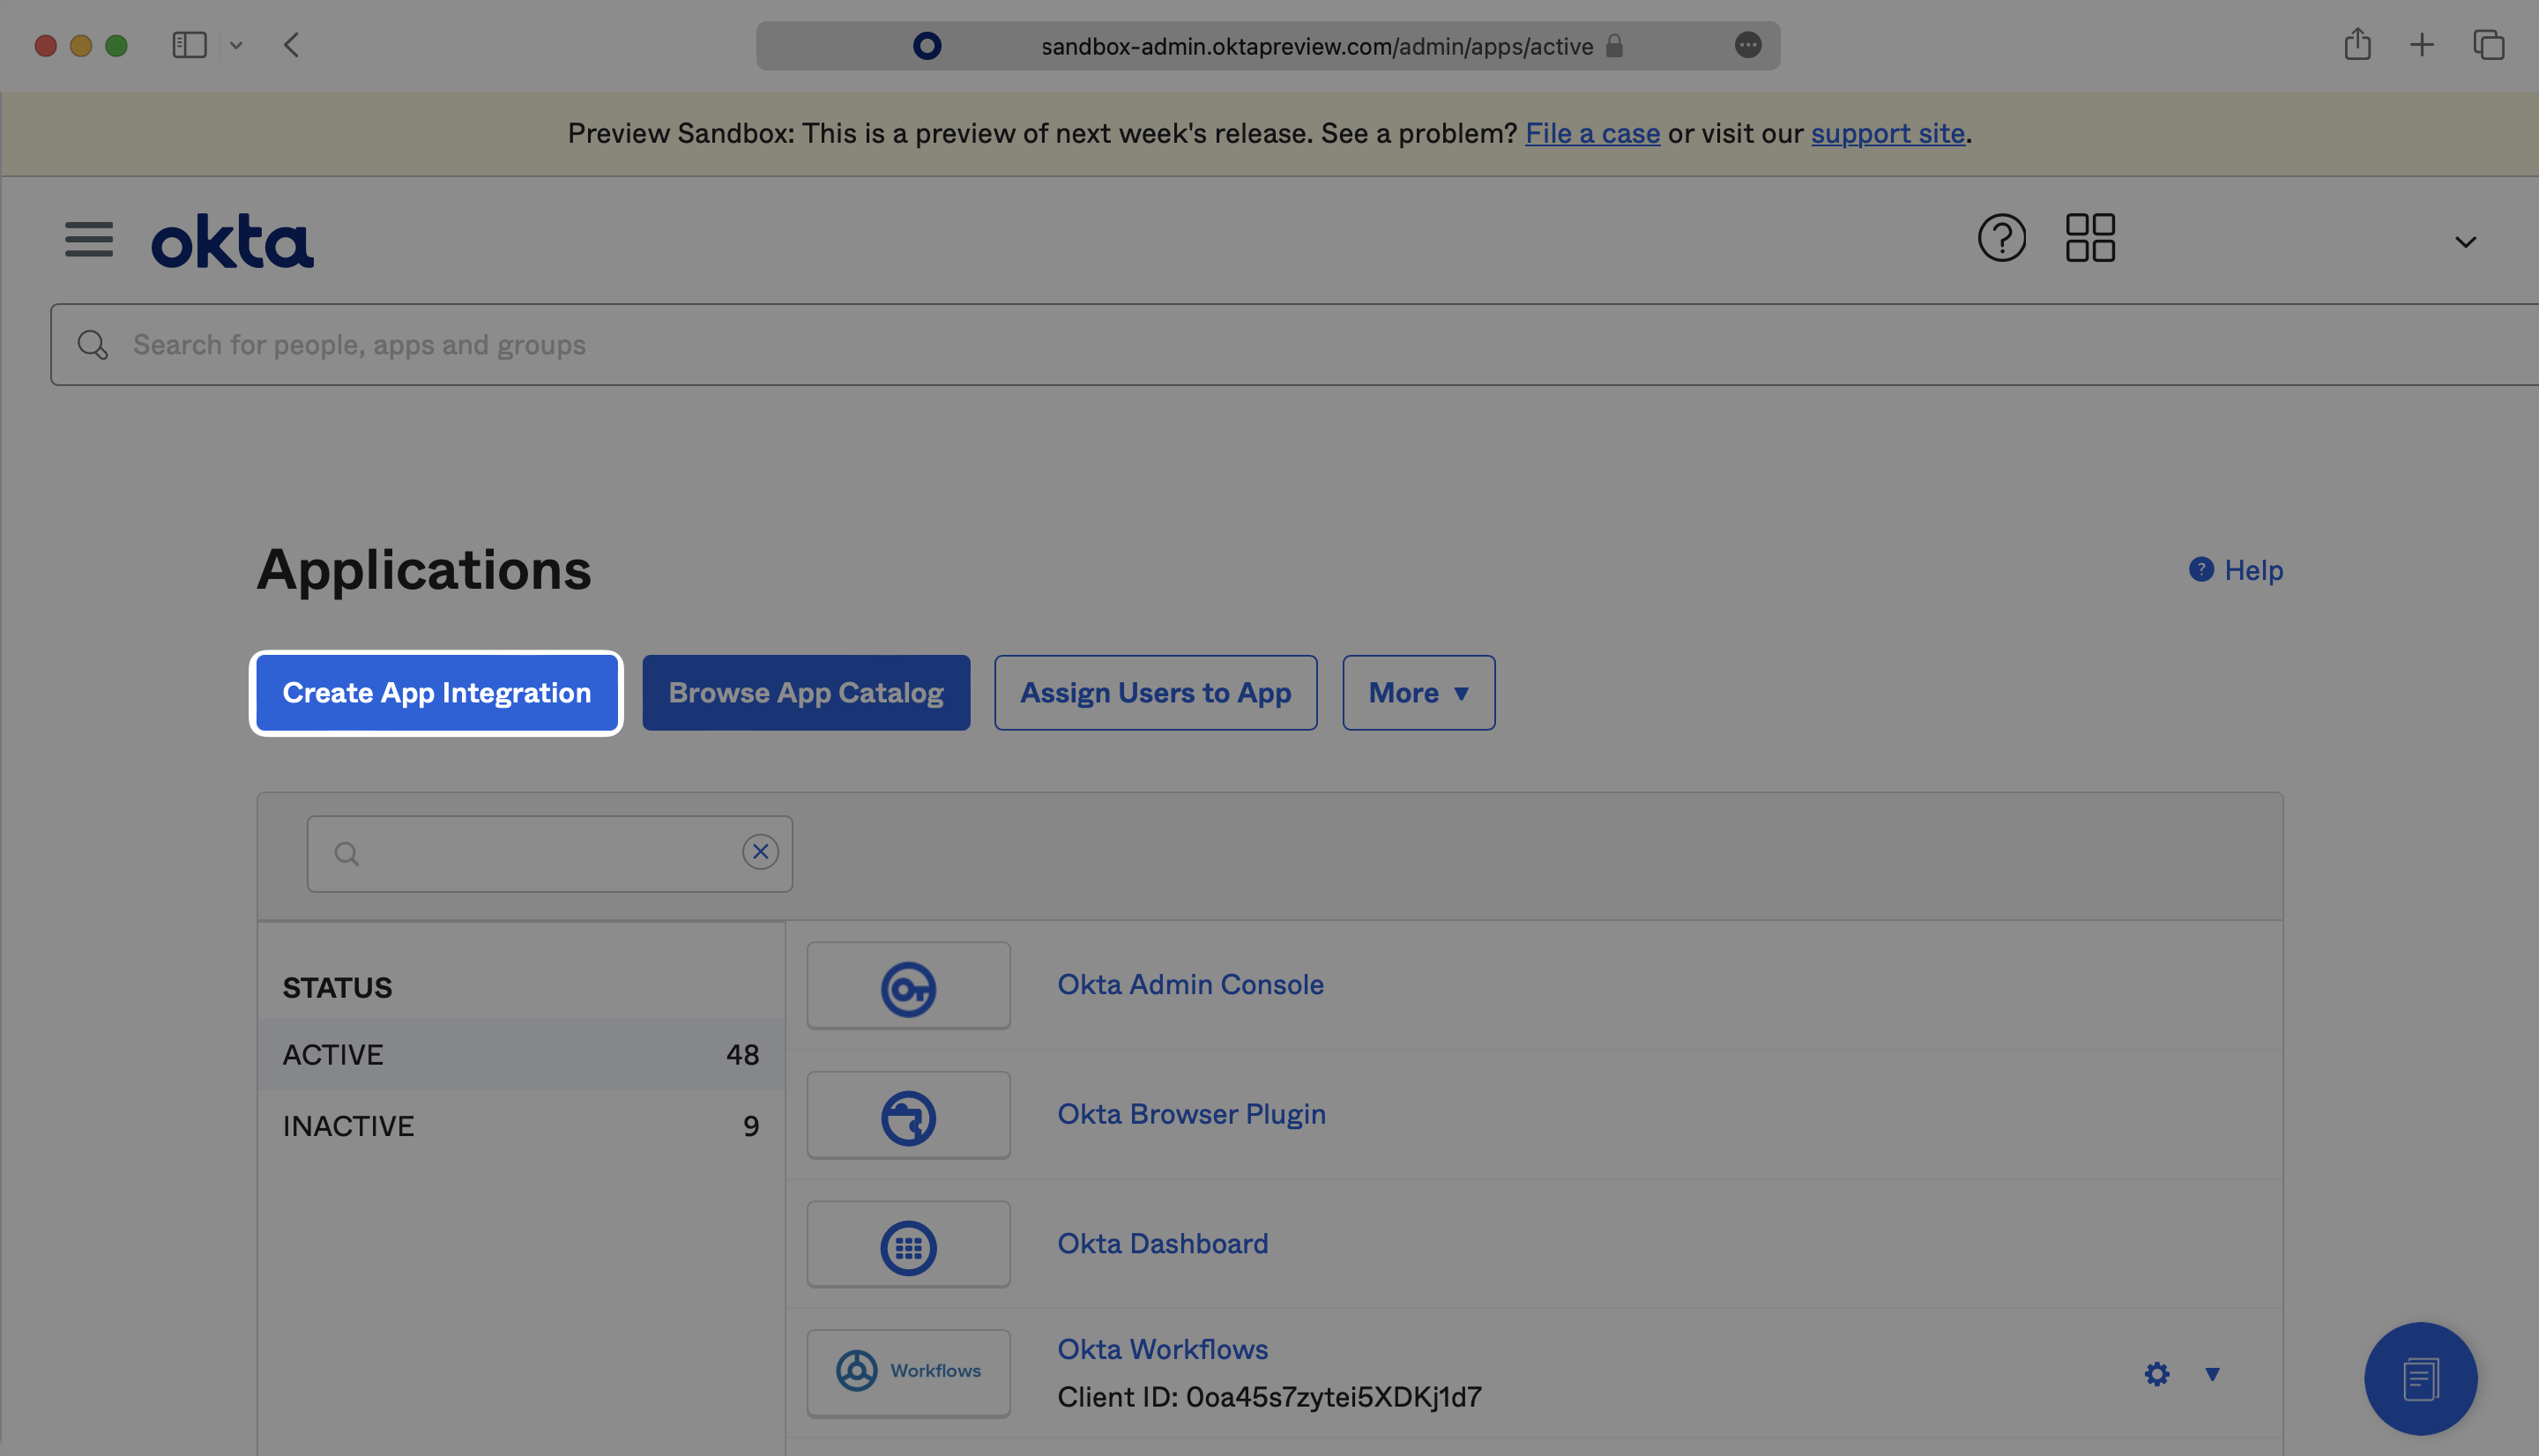Click the Okta Dashboard grid app icon
The height and width of the screenshot is (1456, 2539).
tap(908, 1244)
